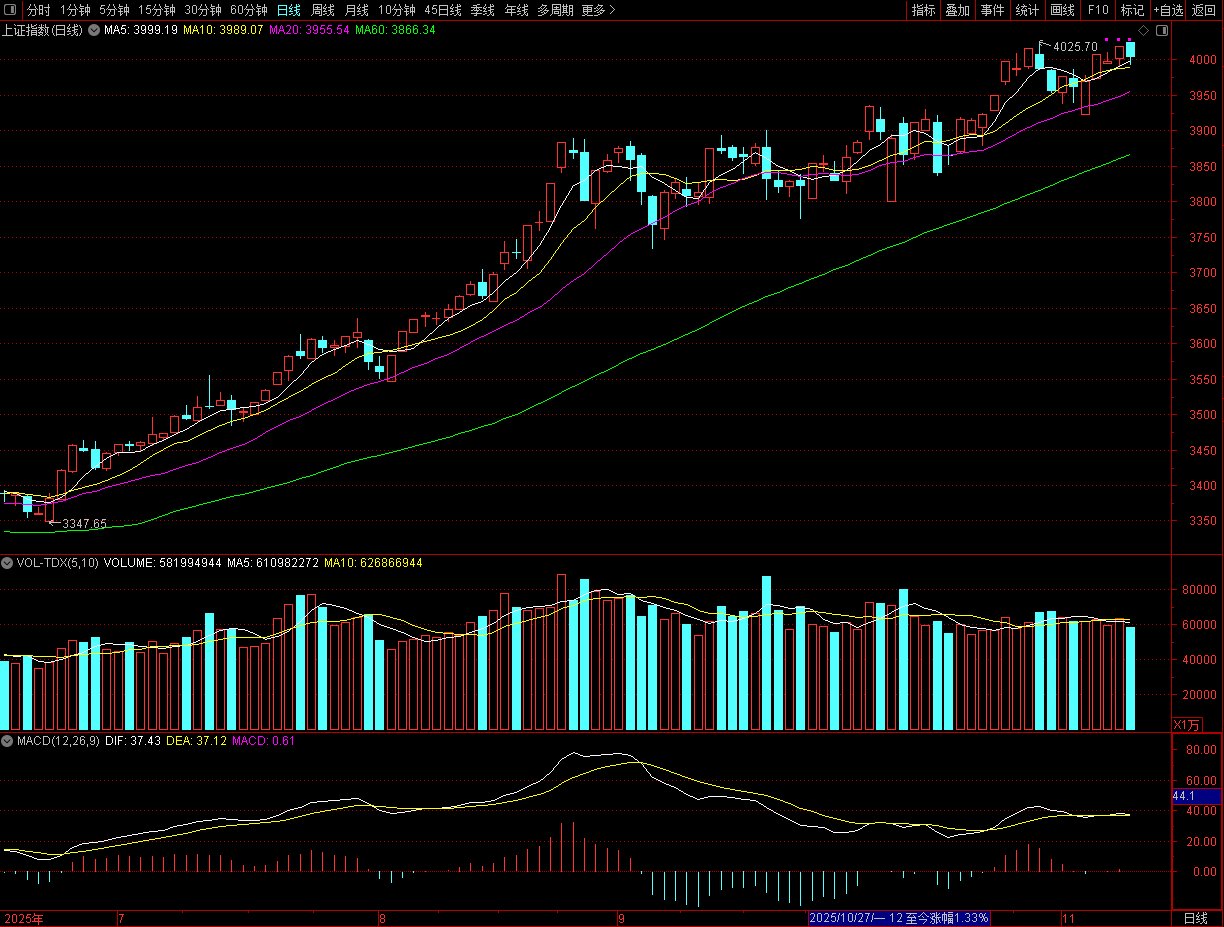
Task: Open the 标记 marker tool
Action: [x=1132, y=10]
